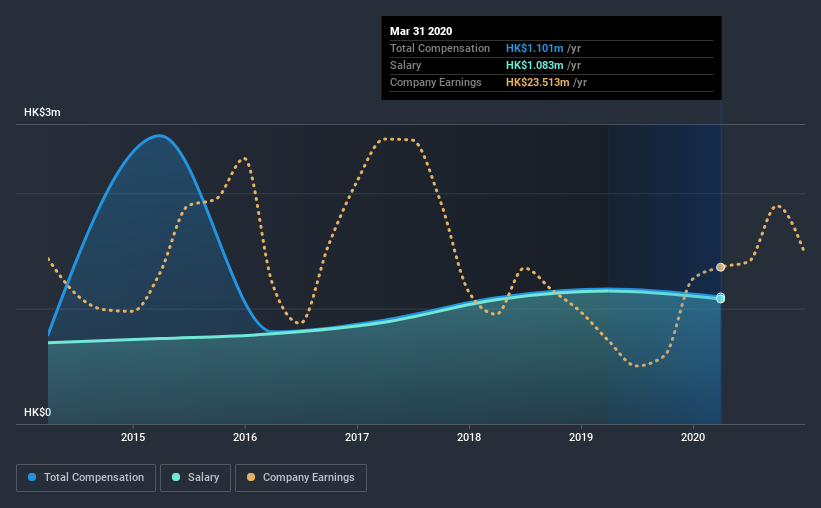
Task: Click the HK$1.083m salary value
Action: [x=535, y=65]
